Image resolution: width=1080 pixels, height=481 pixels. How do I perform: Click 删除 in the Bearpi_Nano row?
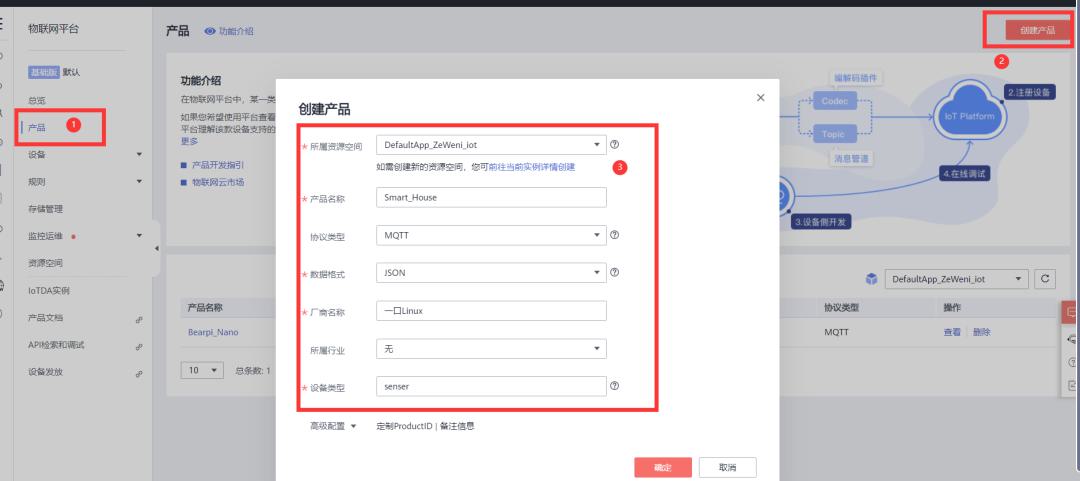tap(982, 332)
